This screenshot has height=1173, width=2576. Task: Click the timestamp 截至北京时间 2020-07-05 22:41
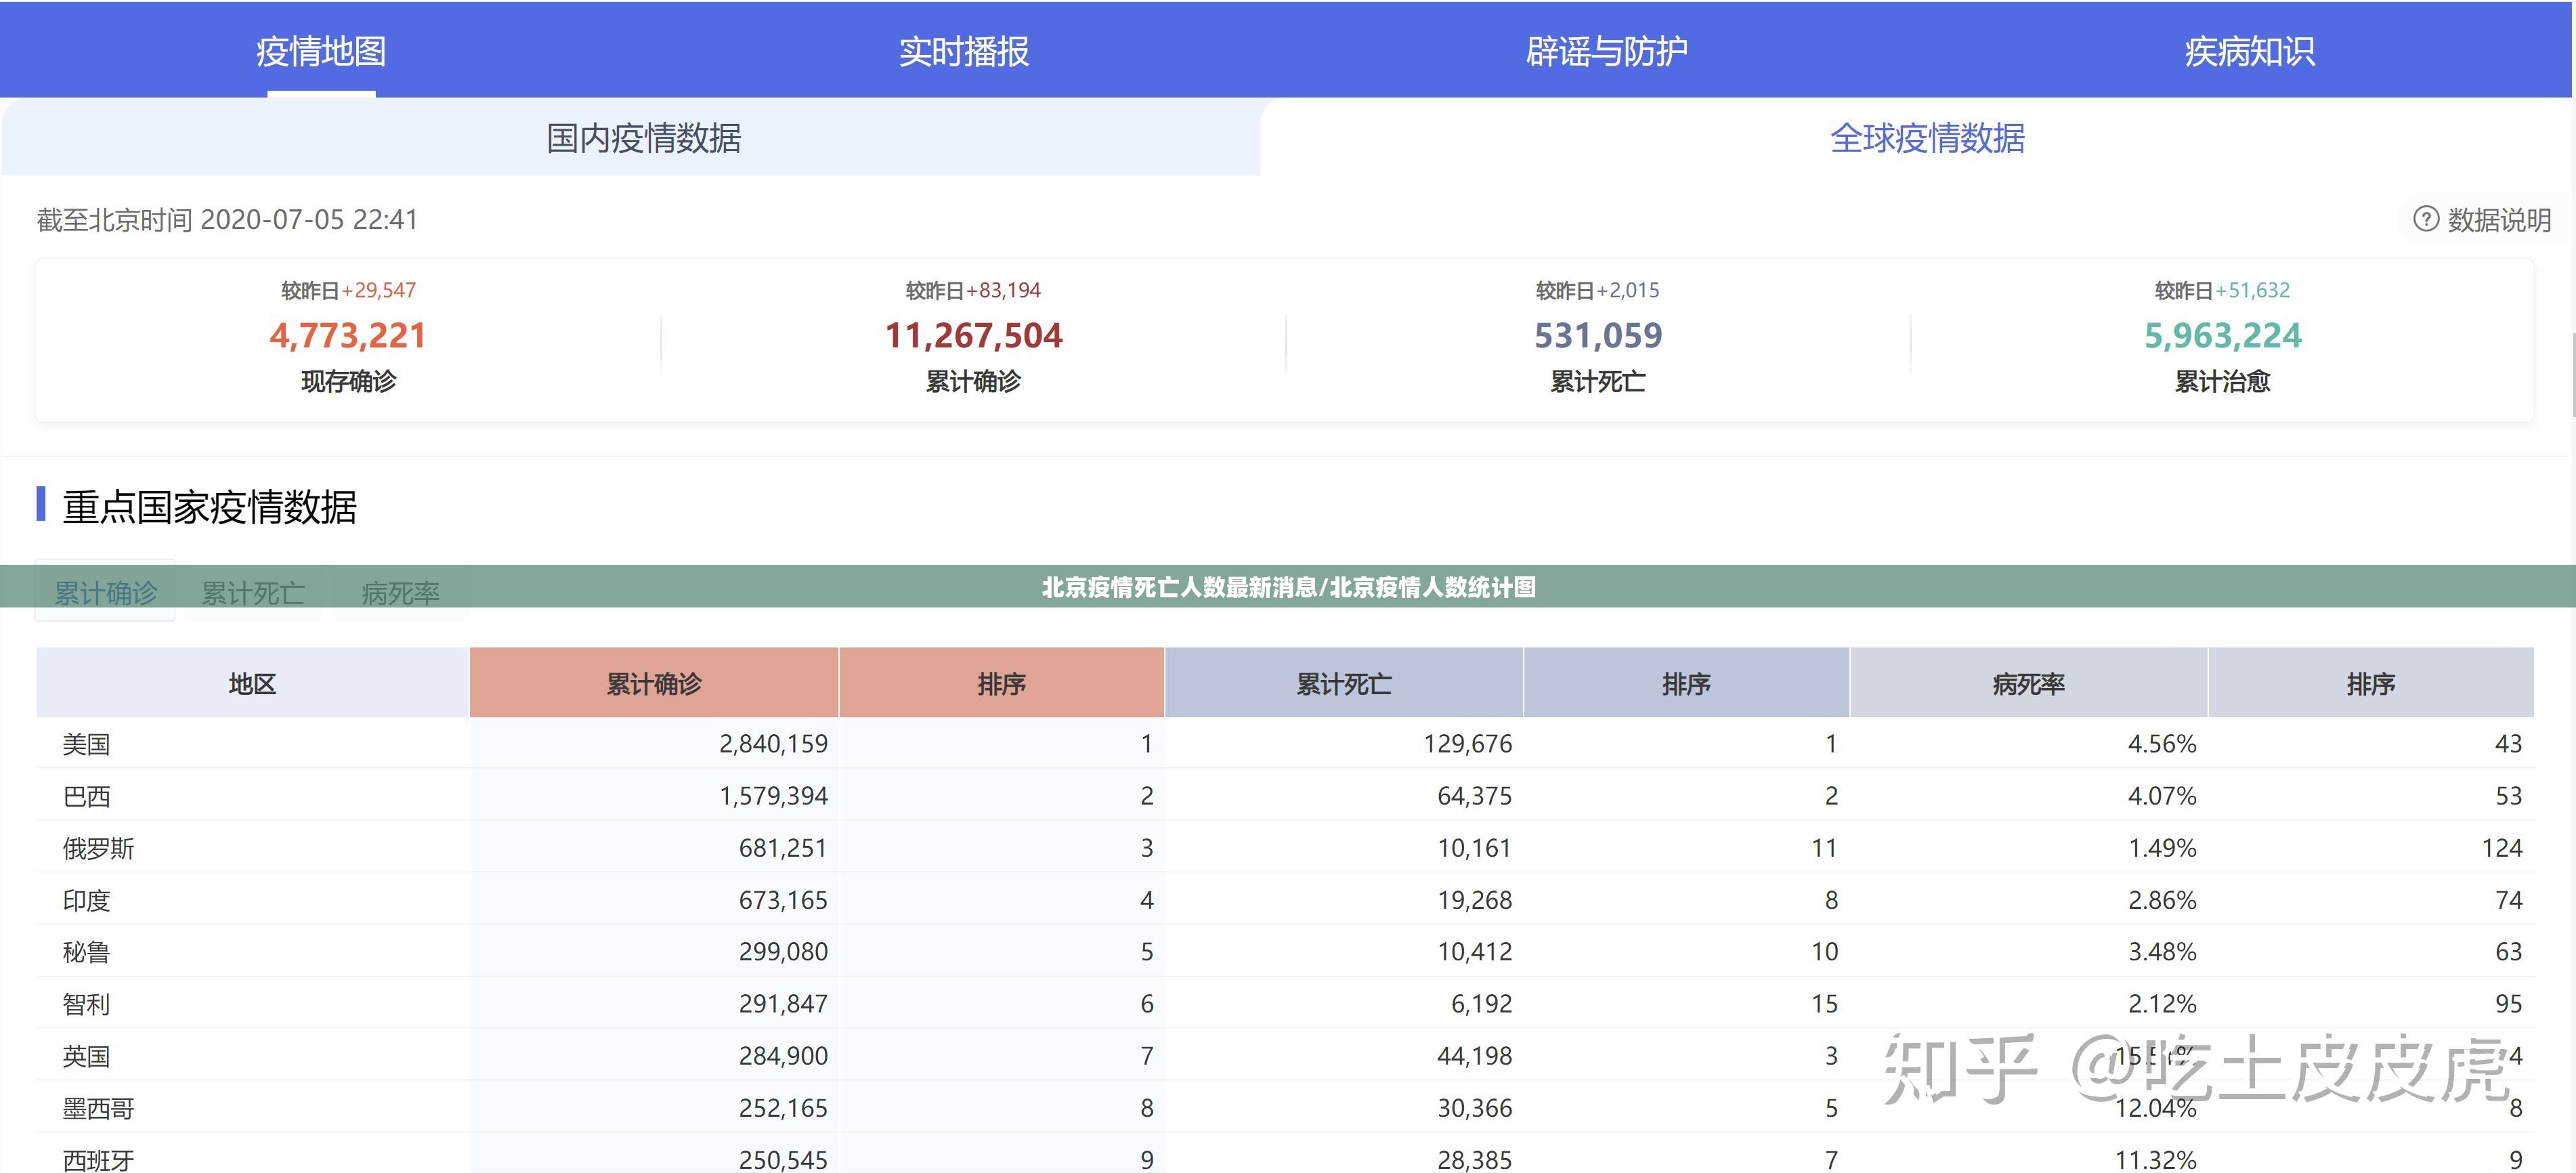228,220
